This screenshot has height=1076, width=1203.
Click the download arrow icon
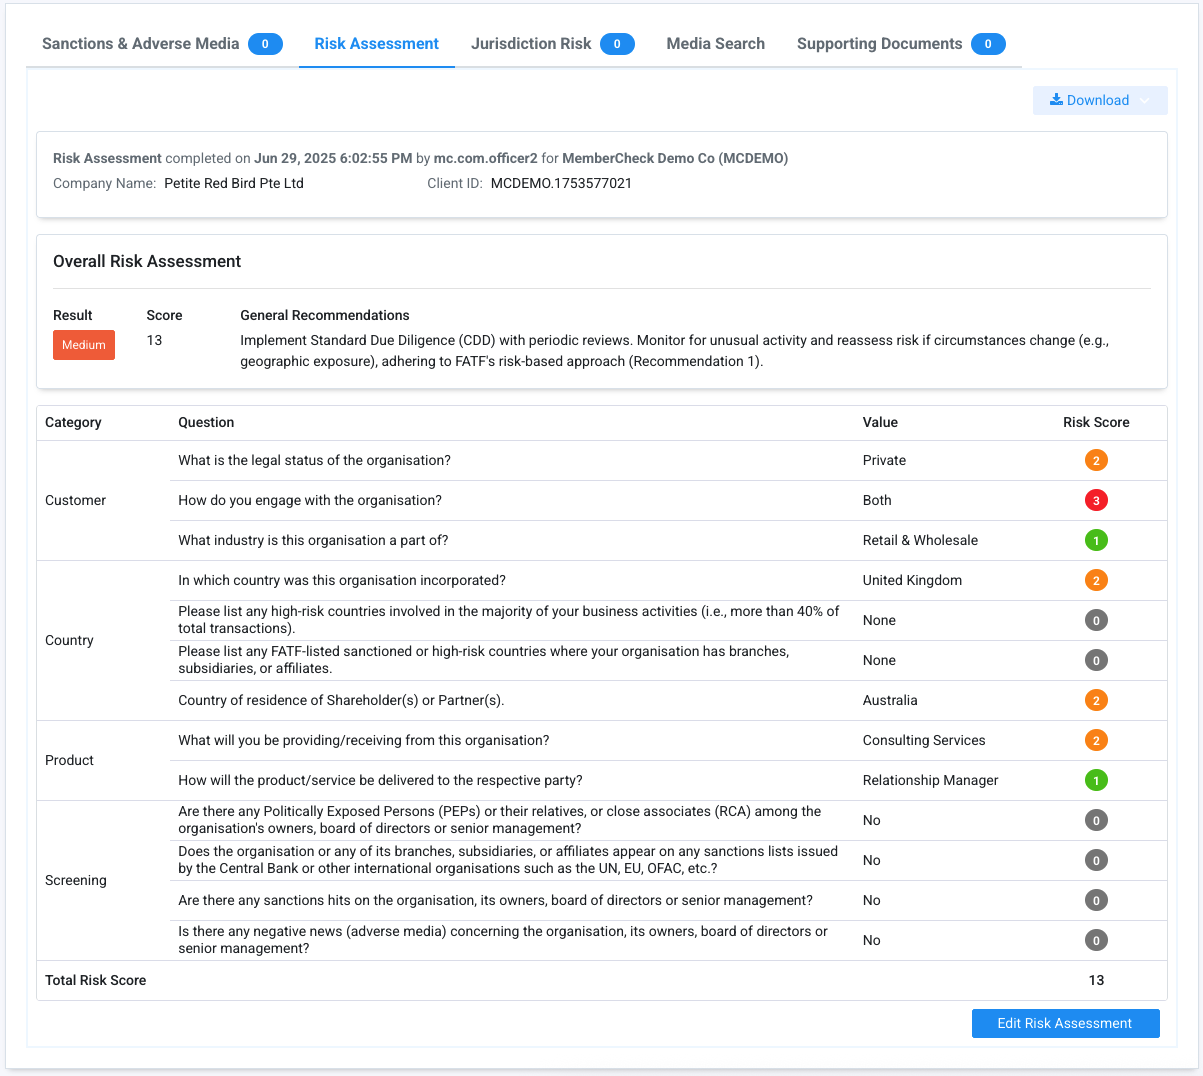(x=1056, y=100)
